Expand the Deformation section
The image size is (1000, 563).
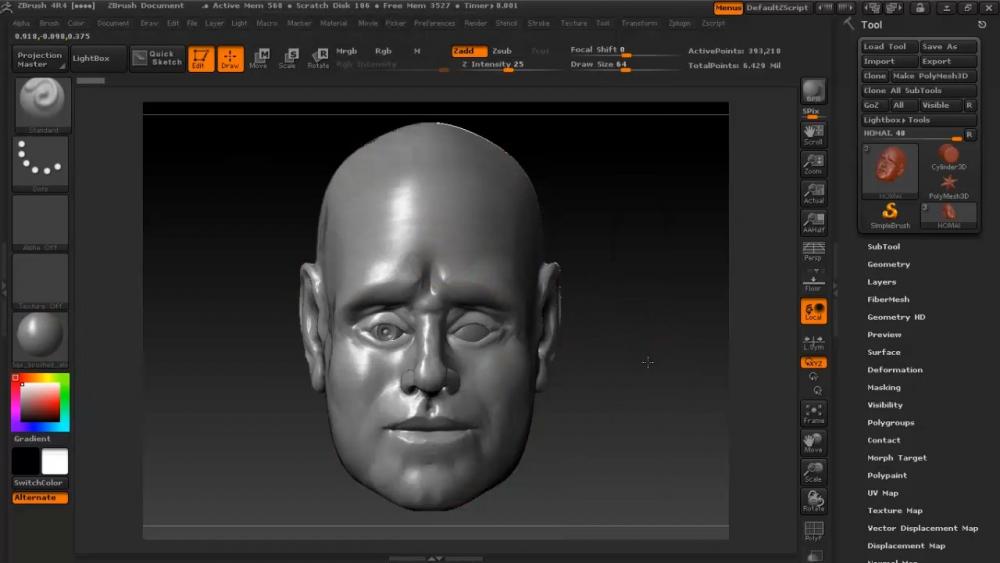[x=894, y=370]
